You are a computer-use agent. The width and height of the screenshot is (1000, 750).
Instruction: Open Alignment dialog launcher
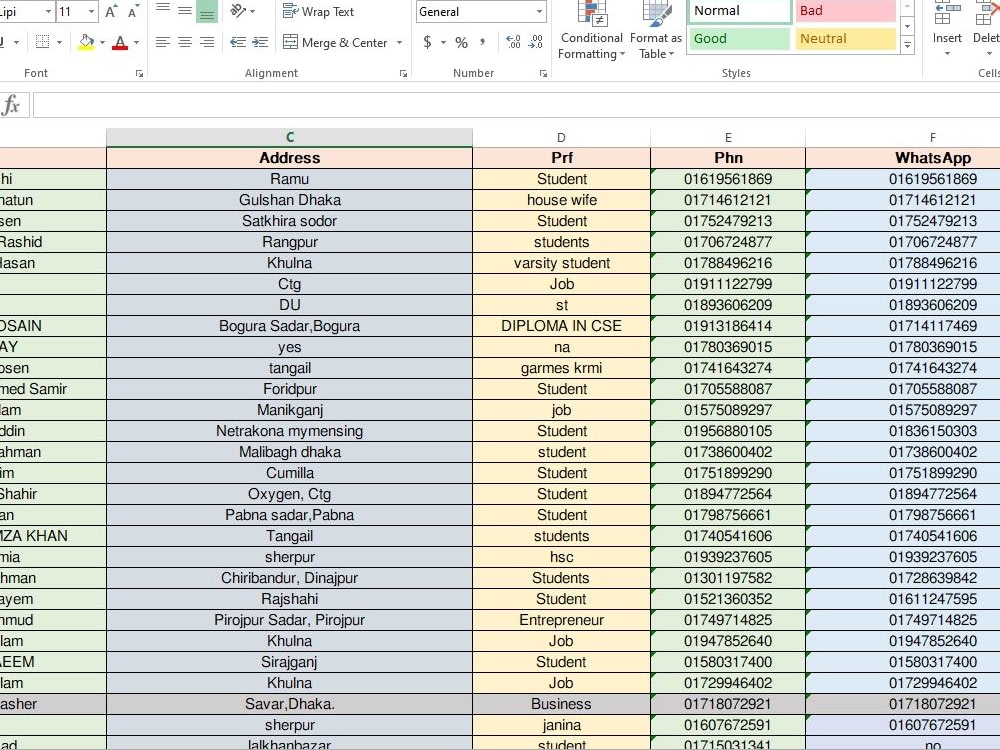403,74
